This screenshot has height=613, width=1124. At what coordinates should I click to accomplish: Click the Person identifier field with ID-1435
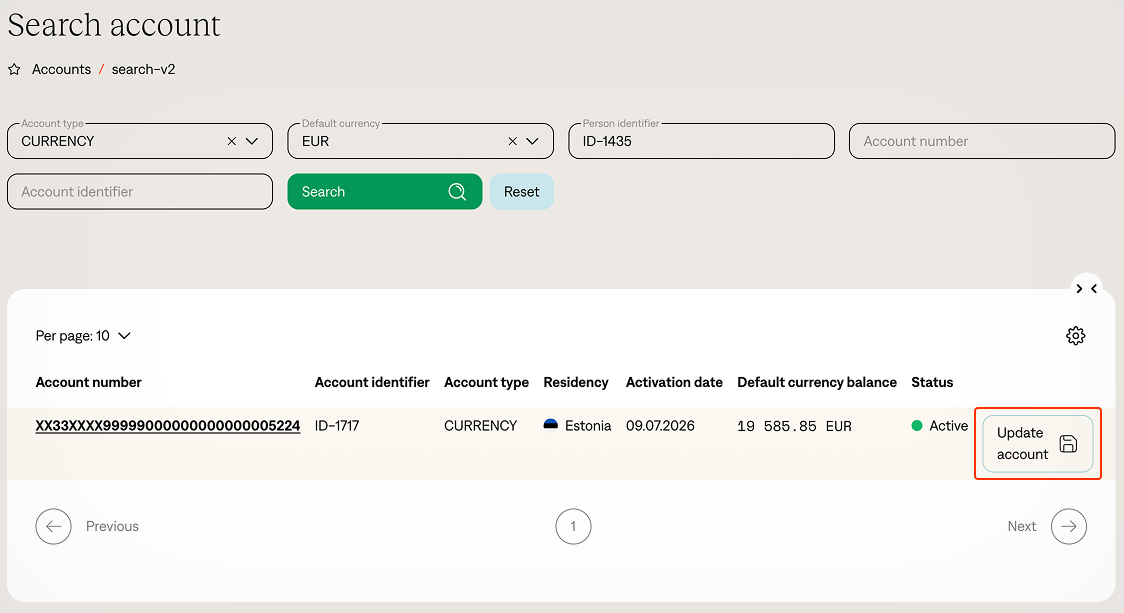pos(701,141)
